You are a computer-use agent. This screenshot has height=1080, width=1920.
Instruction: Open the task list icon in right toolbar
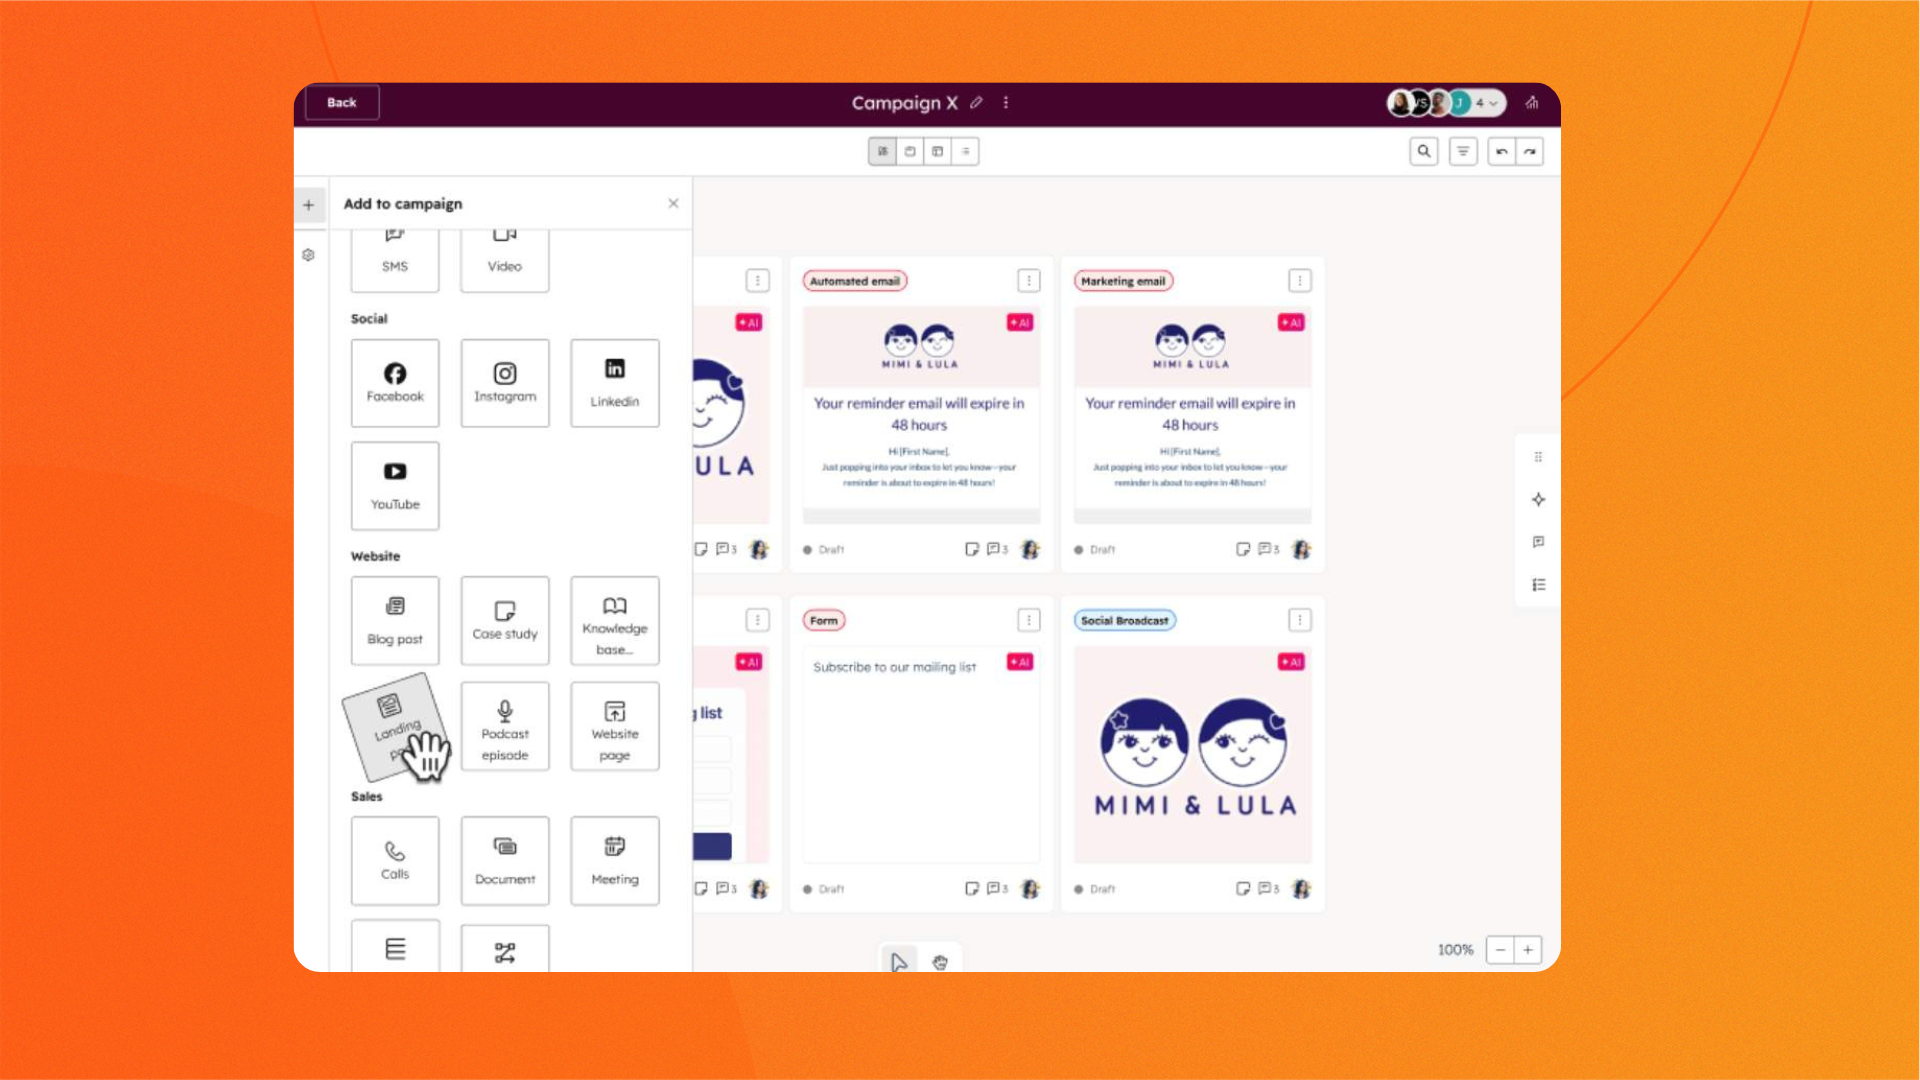(x=1538, y=585)
